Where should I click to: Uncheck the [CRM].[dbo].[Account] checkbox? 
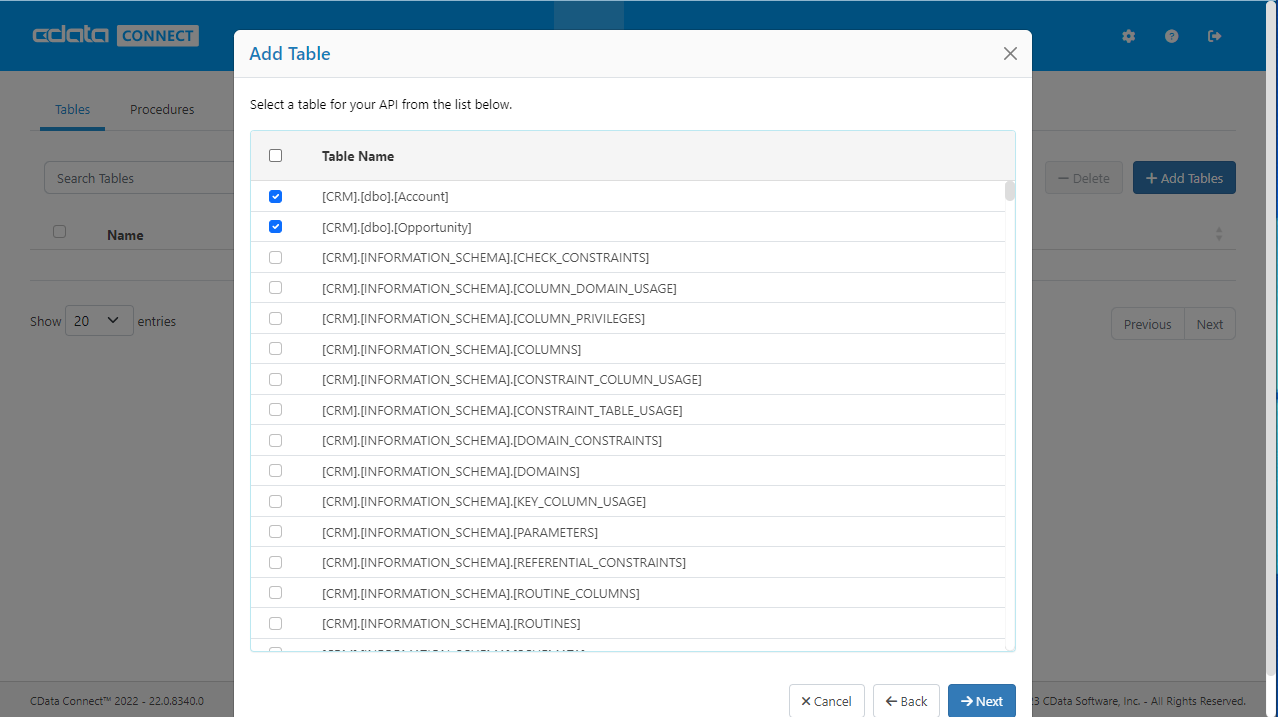[x=276, y=196]
